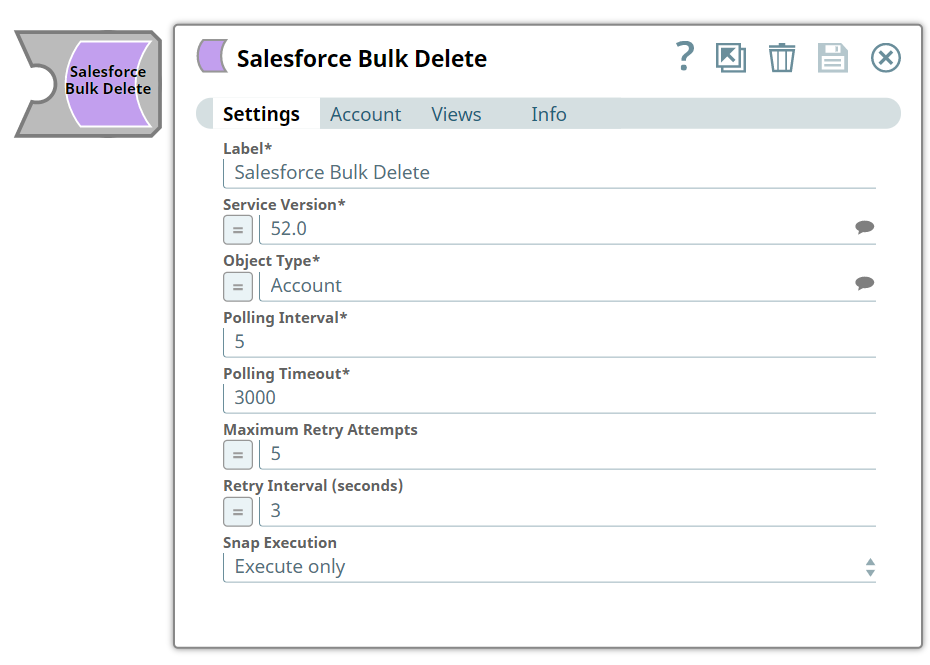Click the Label input field
This screenshot has width=930, height=665.
point(549,173)
